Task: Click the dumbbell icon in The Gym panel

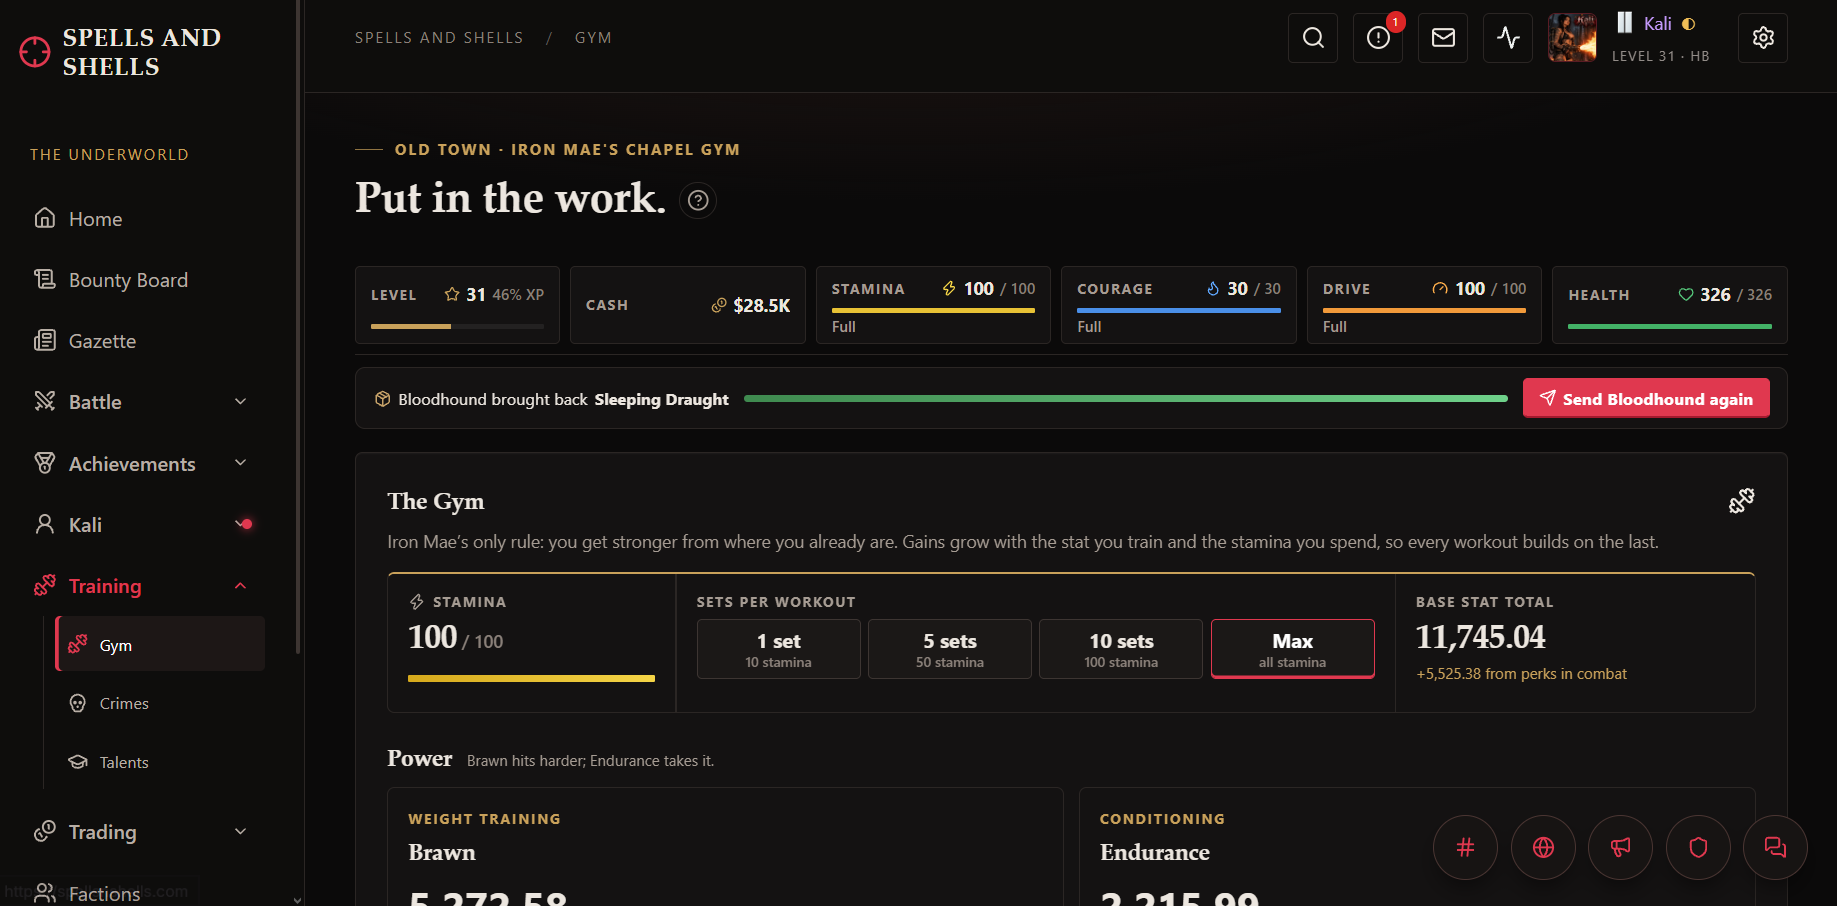Action: (1741, 501)
